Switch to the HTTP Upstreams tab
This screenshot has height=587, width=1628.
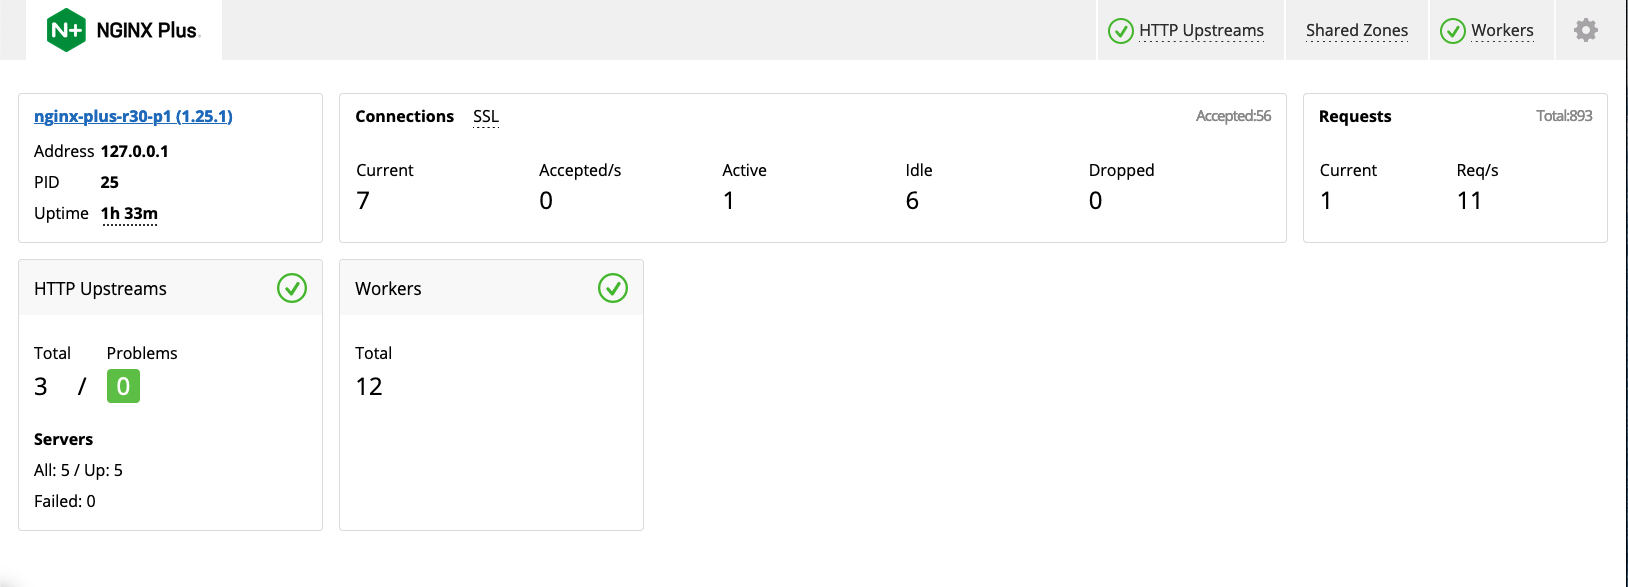tap(1201, 31)
